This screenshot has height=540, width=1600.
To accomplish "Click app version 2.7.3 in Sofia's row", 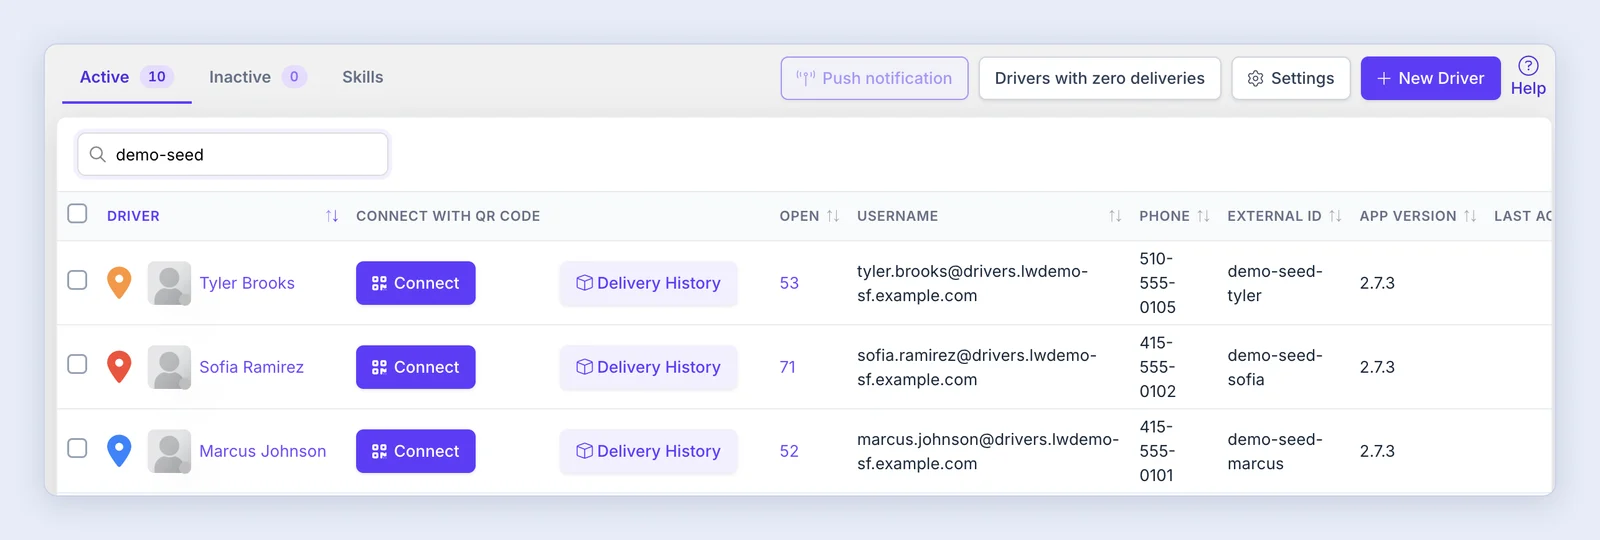I will point(1377,367).
